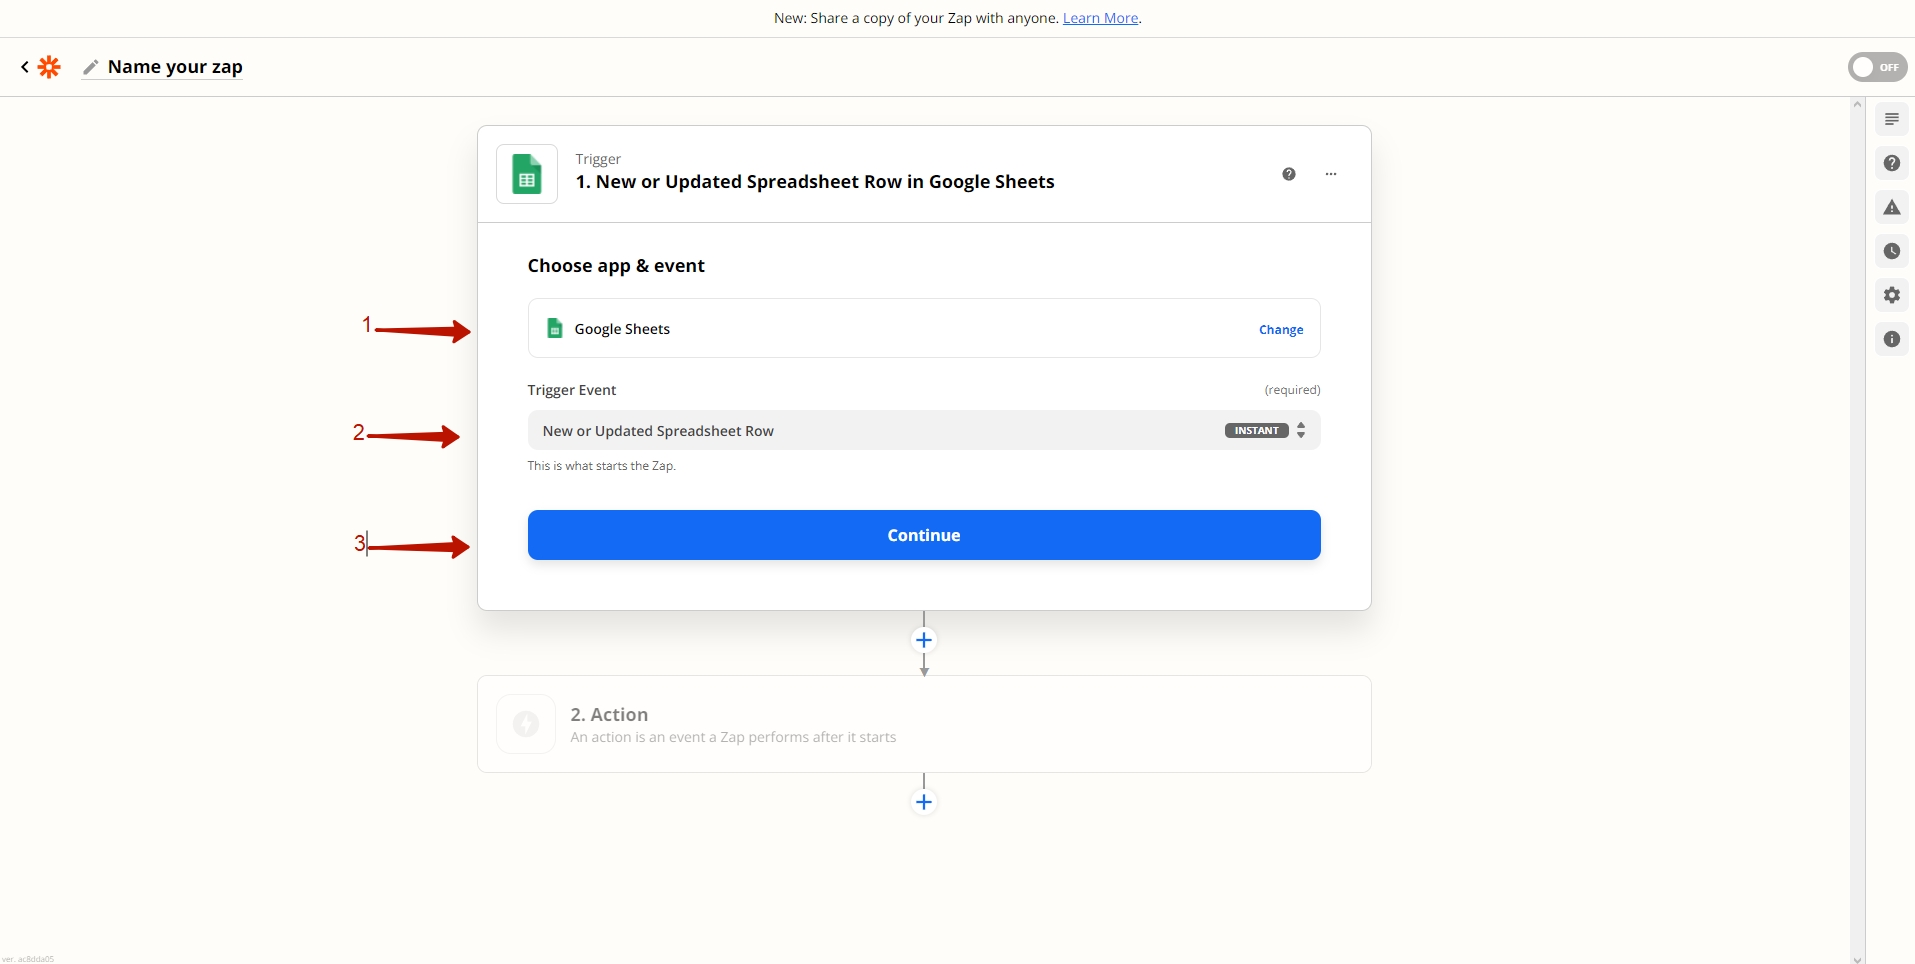Image resolution: width=1915 pixels, height=964 pixels.
Task: Go back using the left chevron
Action: 25,67
